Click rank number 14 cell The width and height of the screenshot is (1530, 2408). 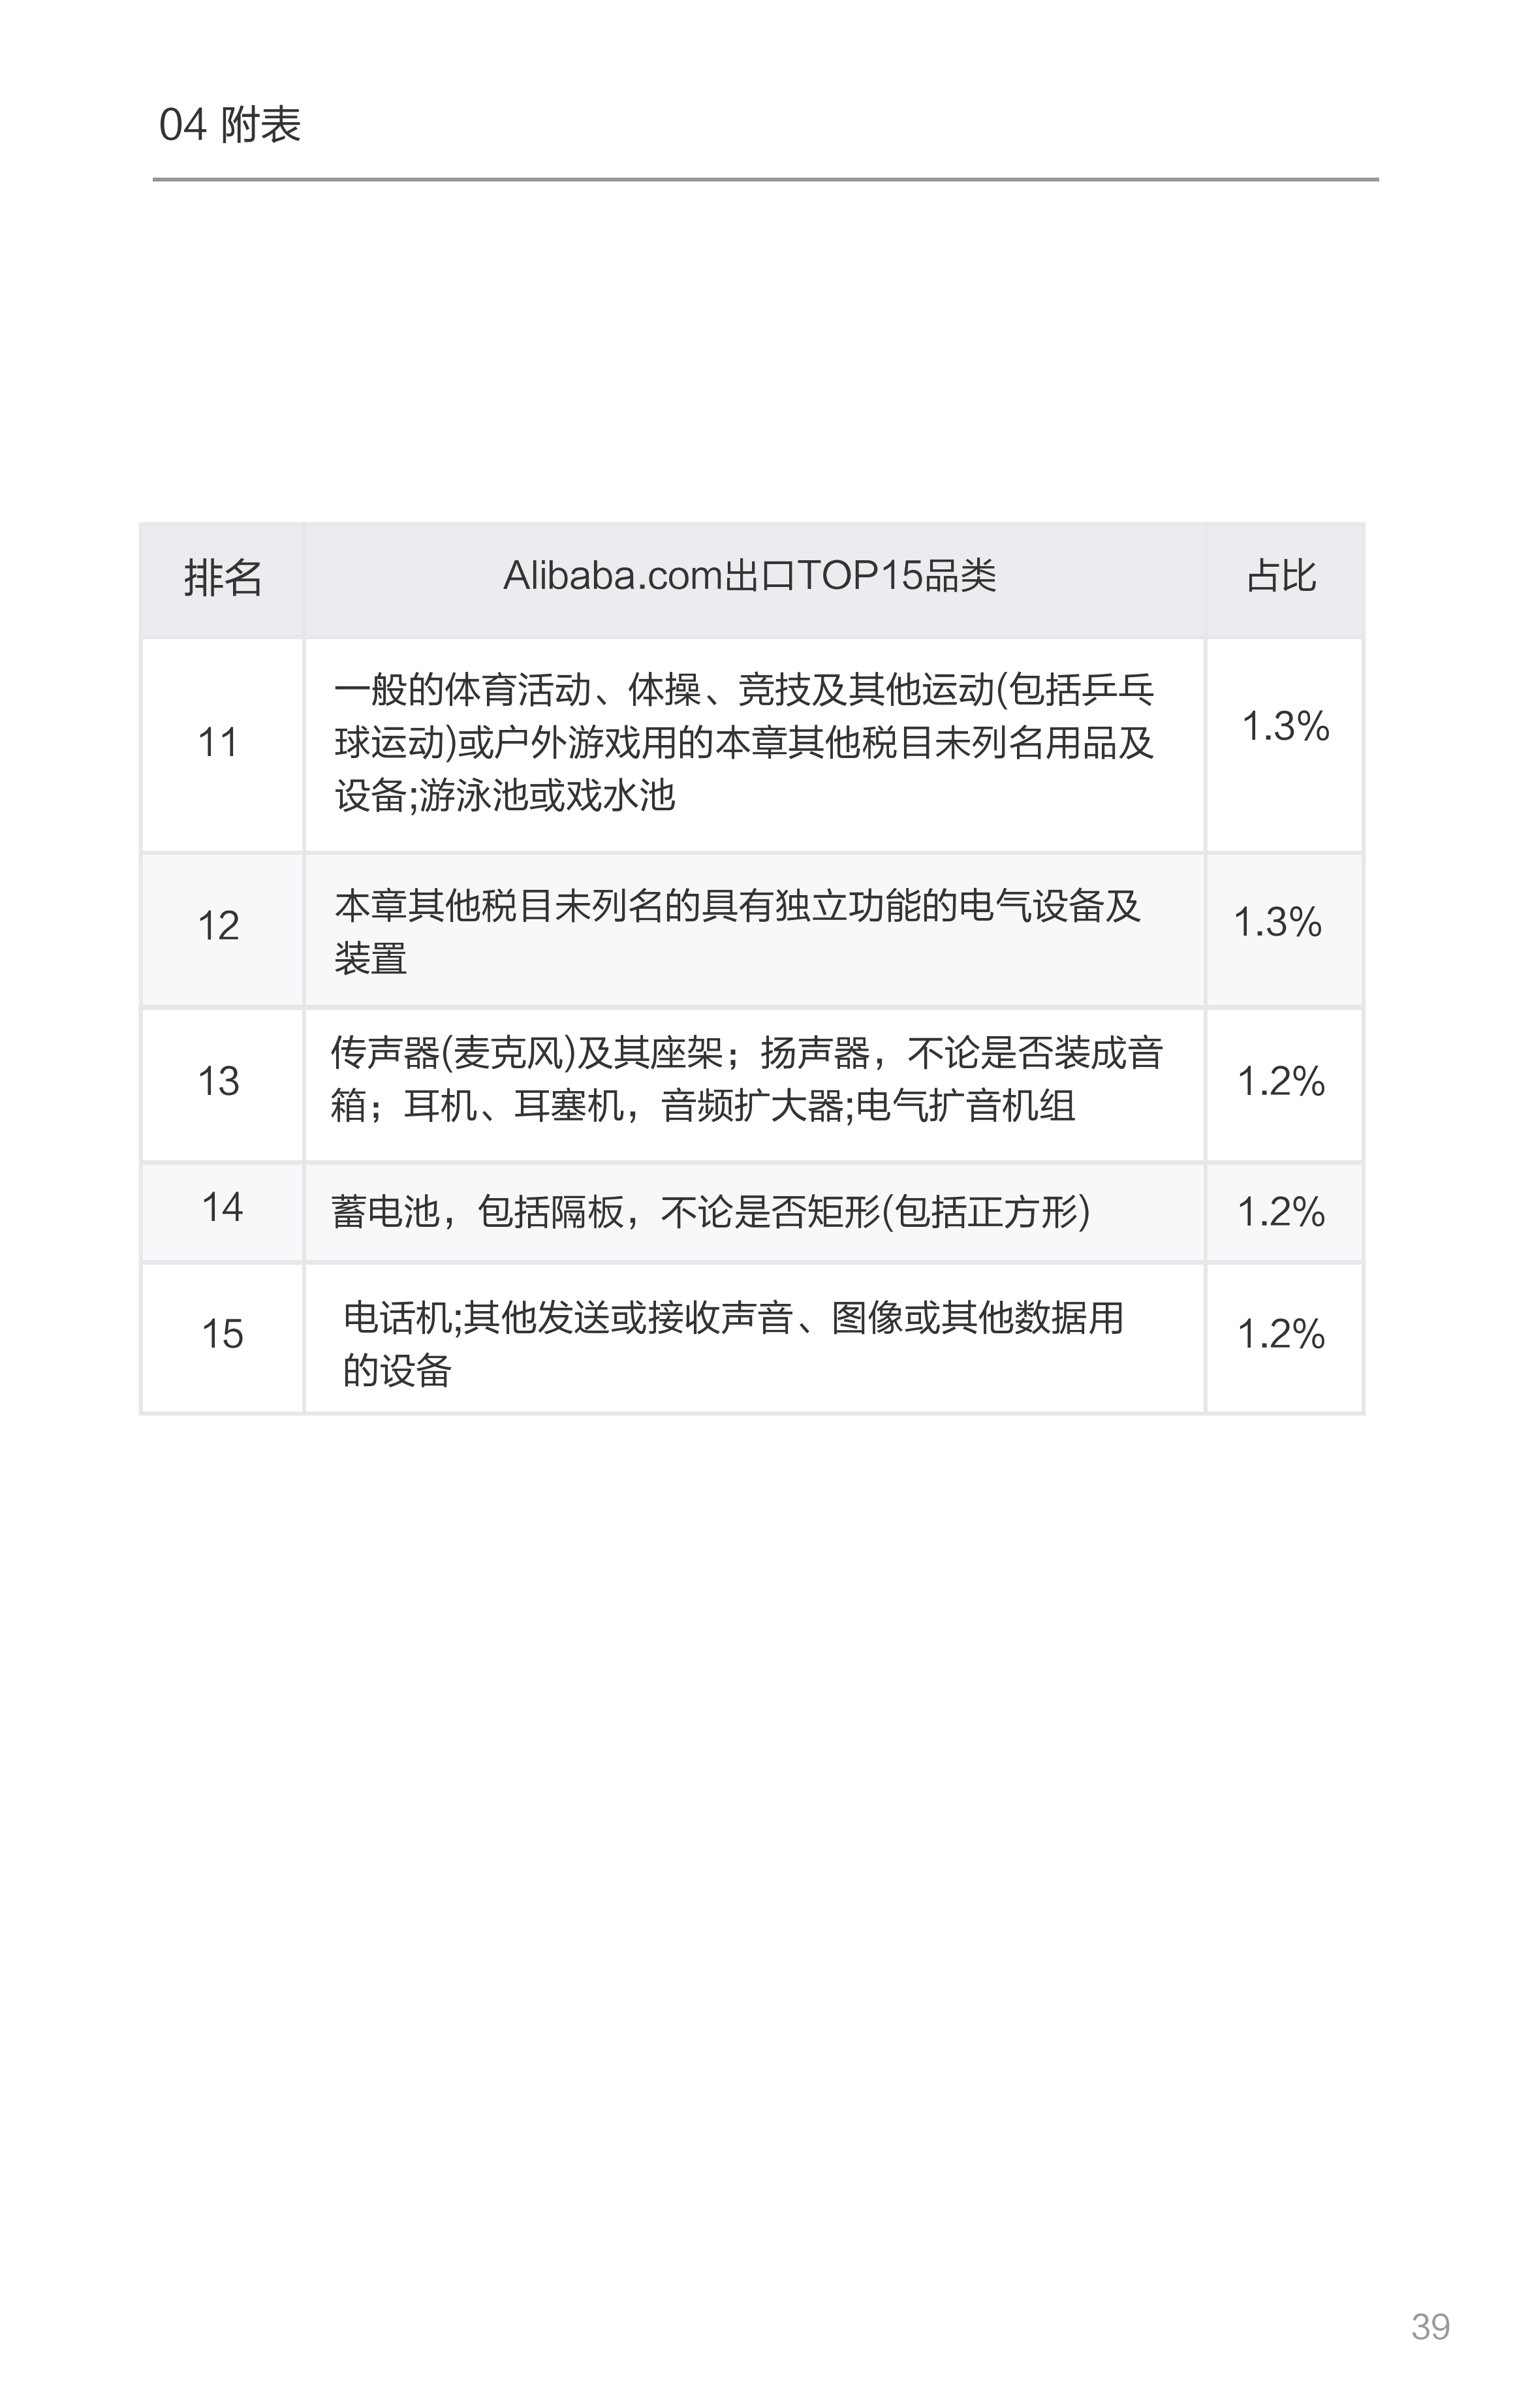pos(222,1207)
